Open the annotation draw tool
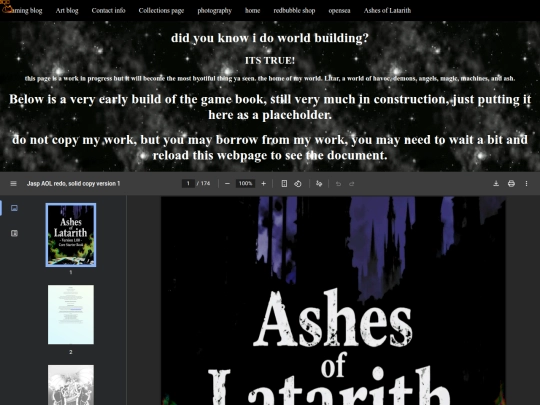Viewport: 540px width, 405px height. coord(319,184)
